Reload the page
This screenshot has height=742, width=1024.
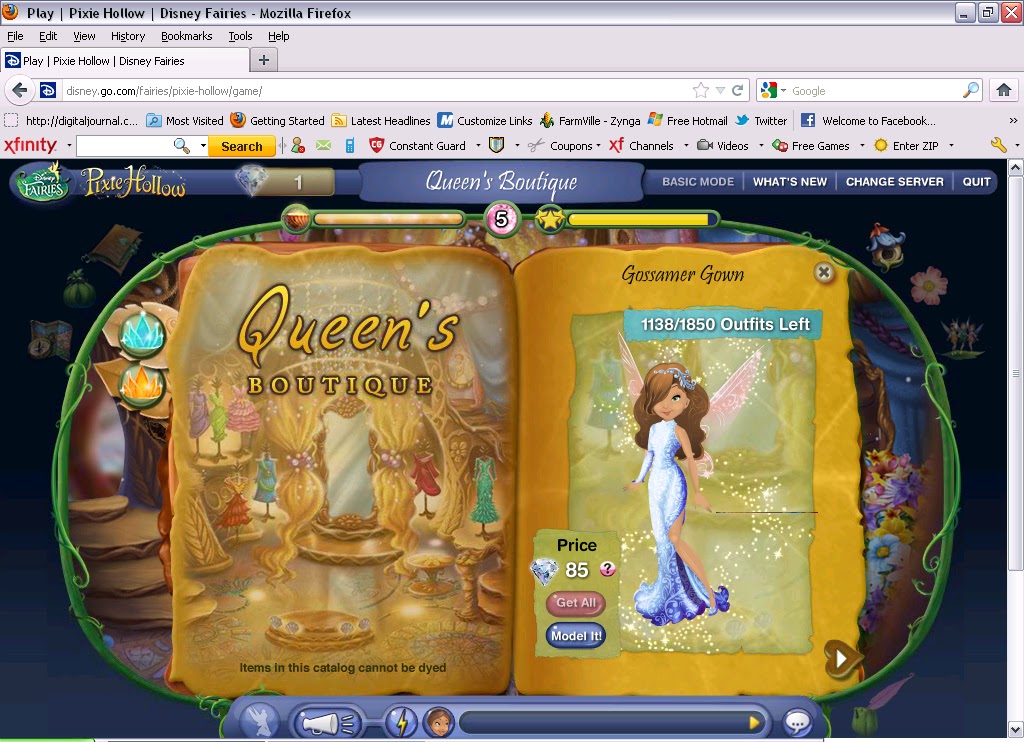737,90
